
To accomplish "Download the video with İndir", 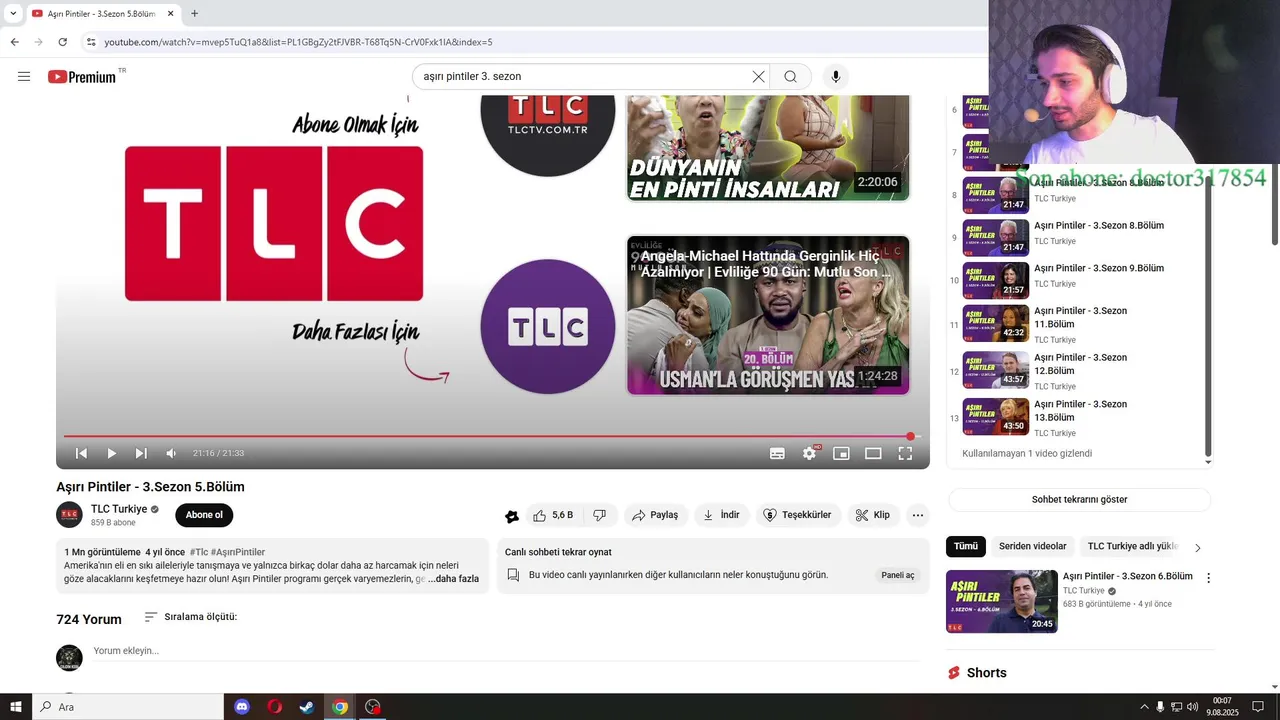I will pos(721,515).
